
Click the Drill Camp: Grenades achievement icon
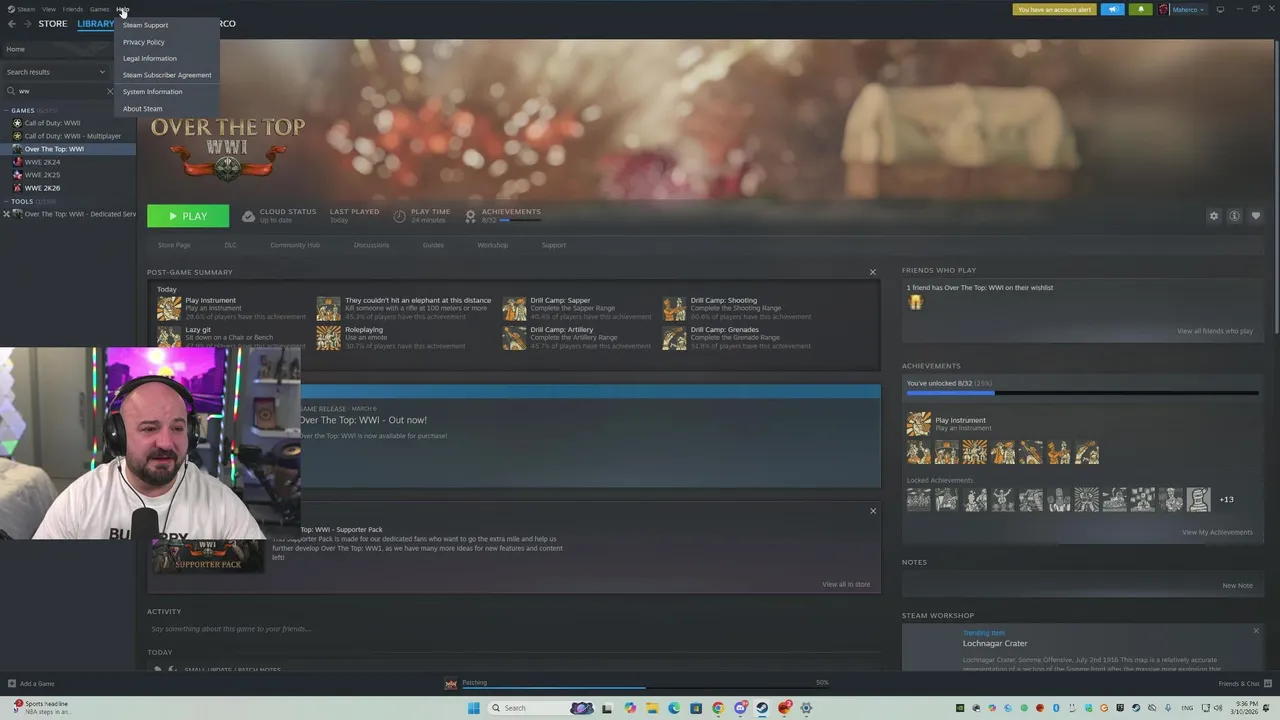(x=674, y=337)
